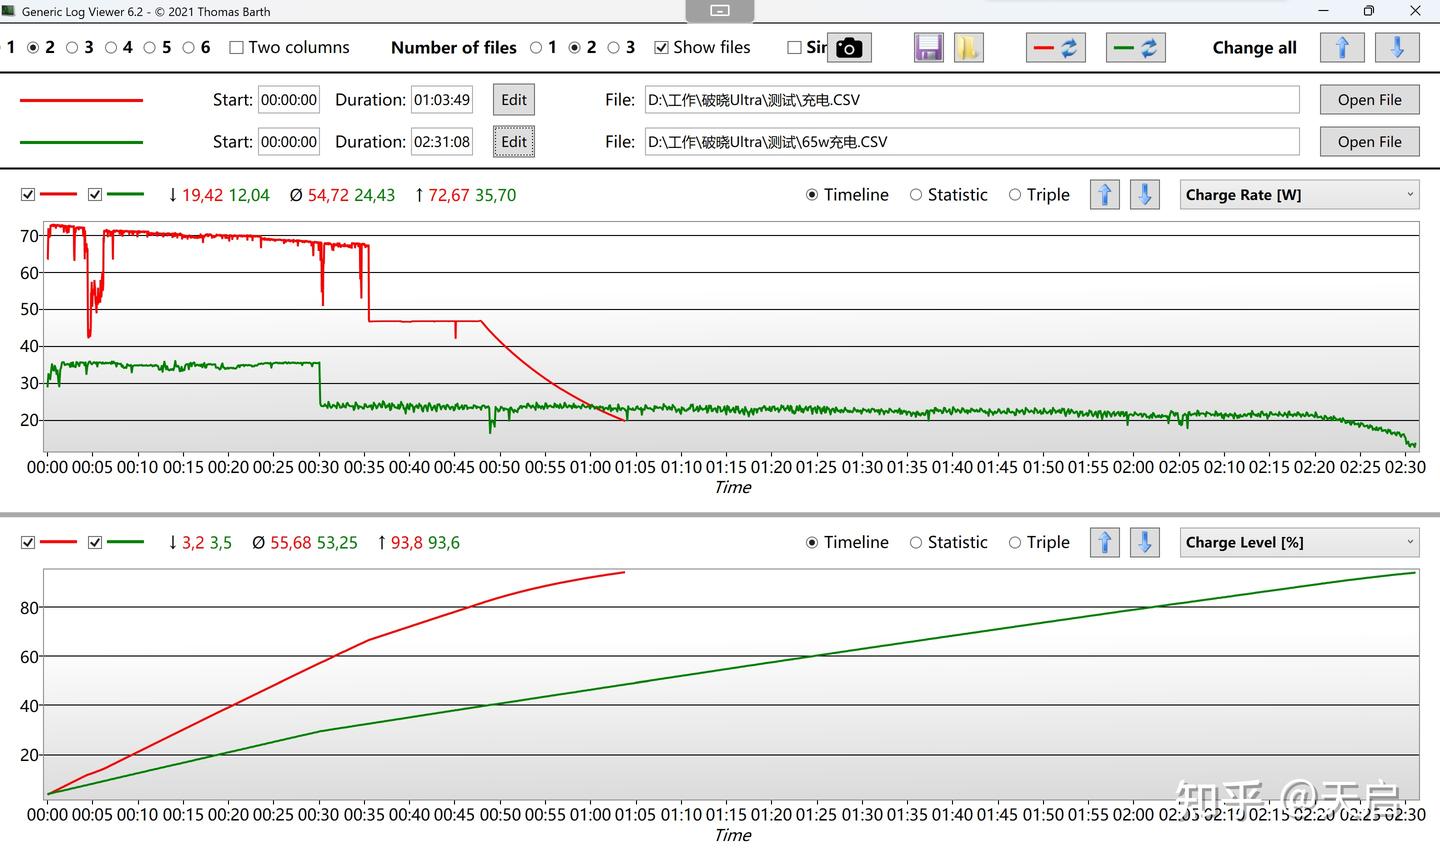
Task: Select Timeline view for Charge Rate chart
Action: pyautogui.click(x=812, y=195)
